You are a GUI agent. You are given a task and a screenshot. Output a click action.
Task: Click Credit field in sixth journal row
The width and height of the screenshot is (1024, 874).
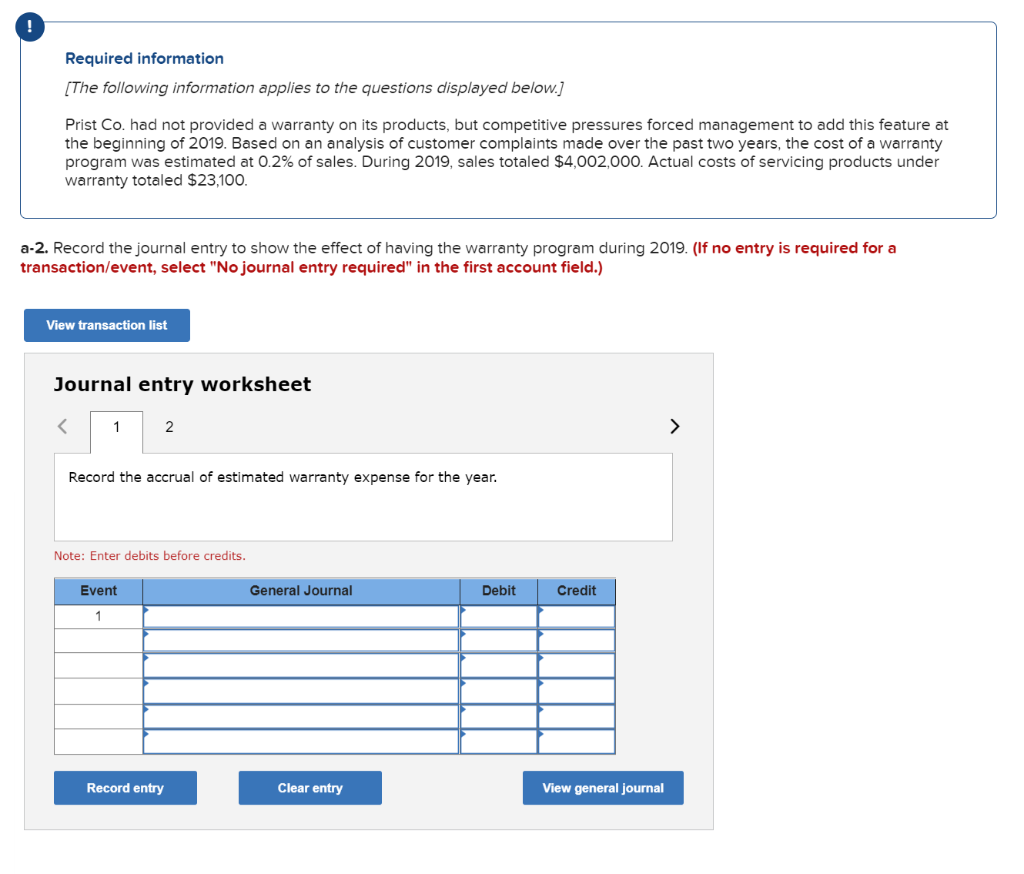click(x=577, y=742)
